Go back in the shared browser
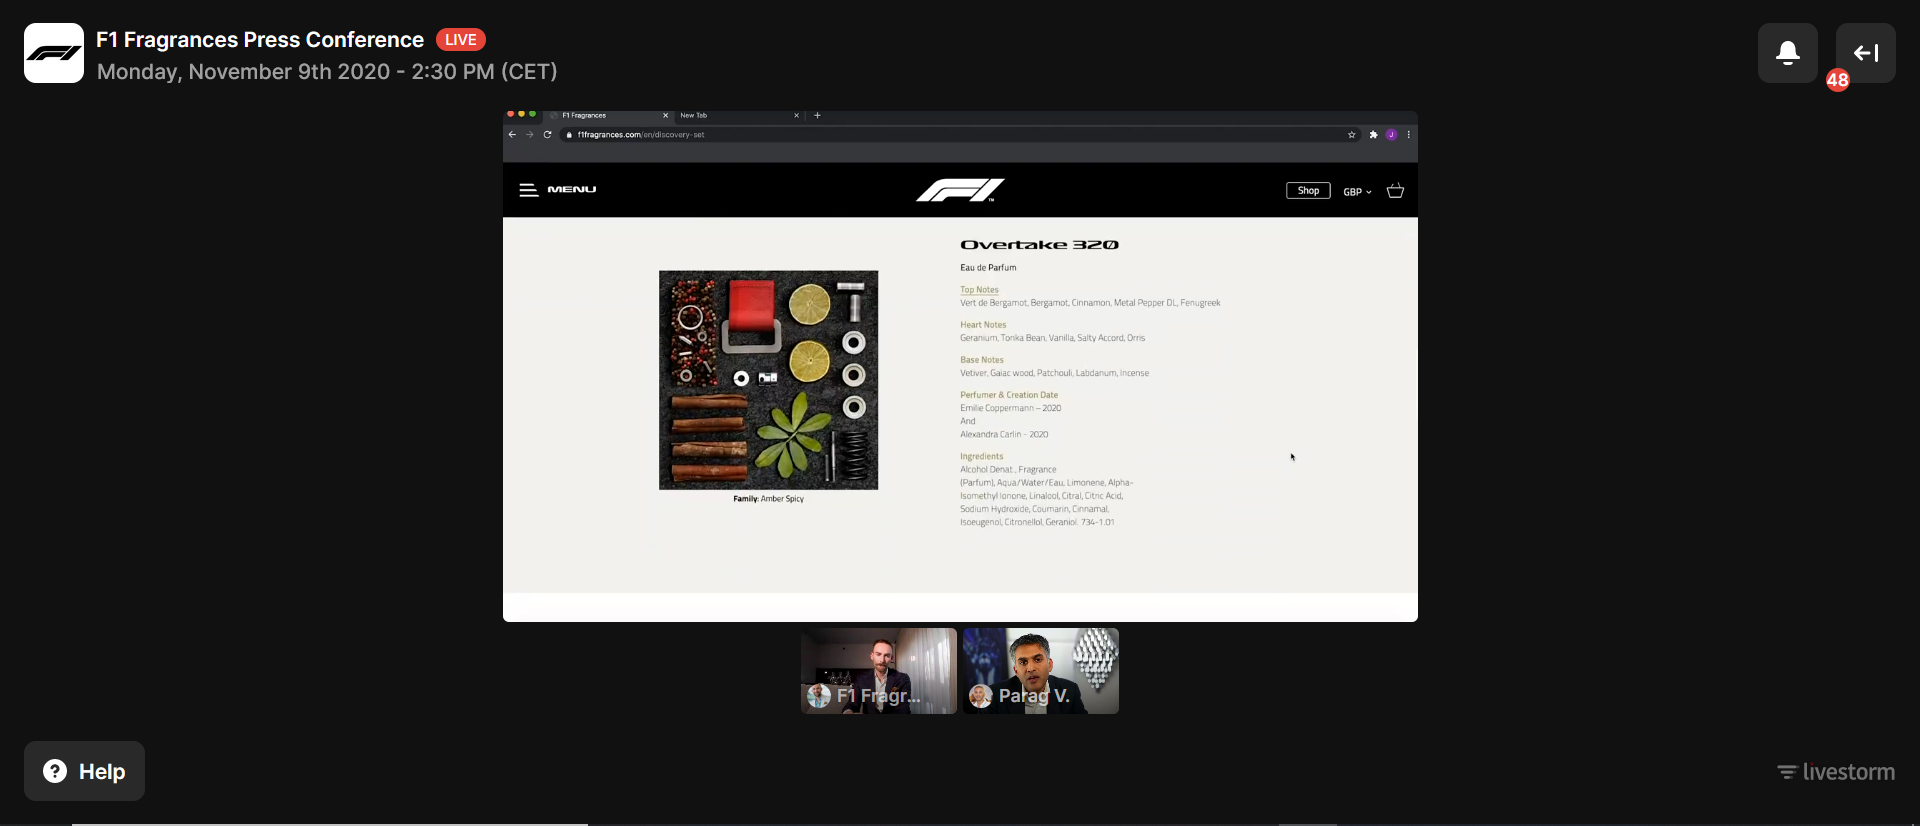Viewport: 1920px width, 826px height. click(512, 135)
